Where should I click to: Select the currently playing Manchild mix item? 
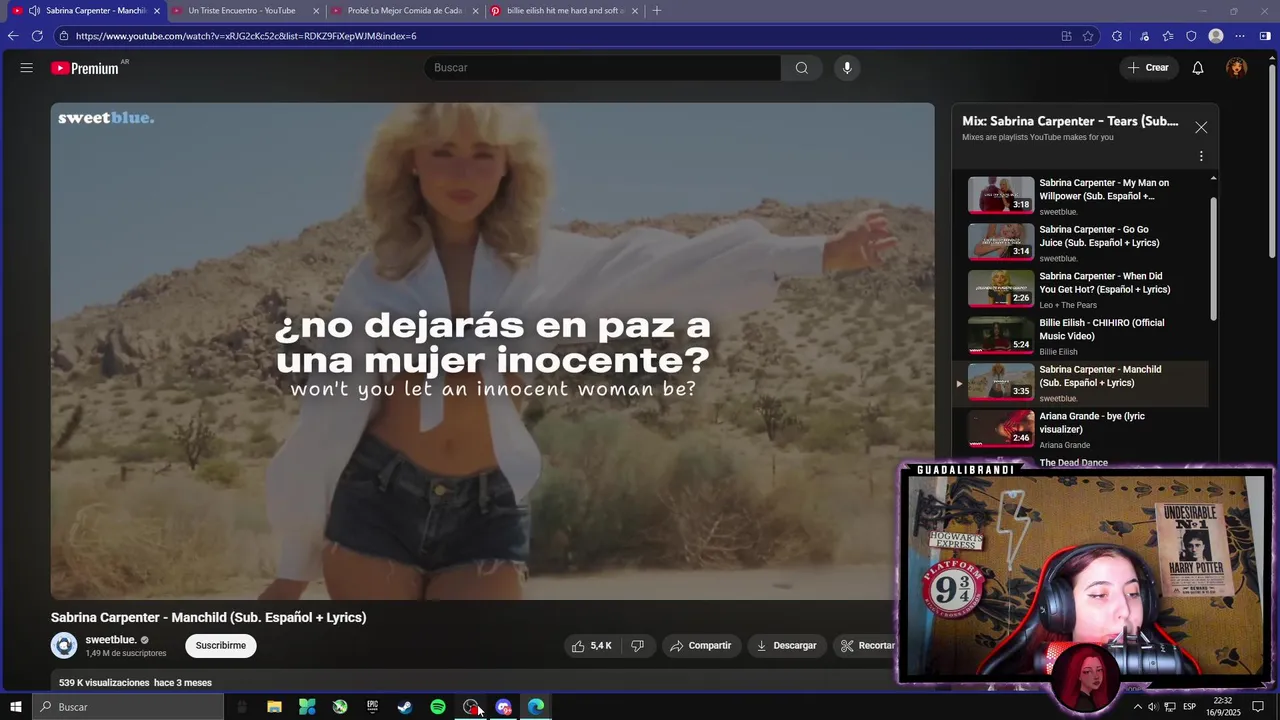(1086, 383)
